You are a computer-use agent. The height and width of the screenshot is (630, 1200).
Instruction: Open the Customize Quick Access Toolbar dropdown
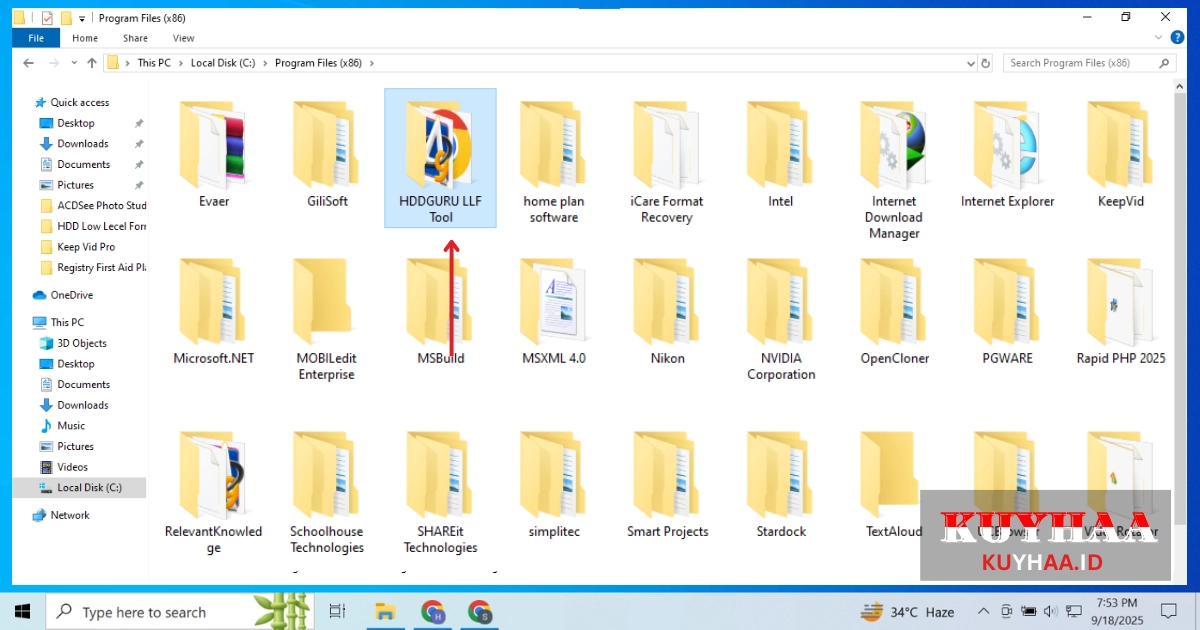82,19
